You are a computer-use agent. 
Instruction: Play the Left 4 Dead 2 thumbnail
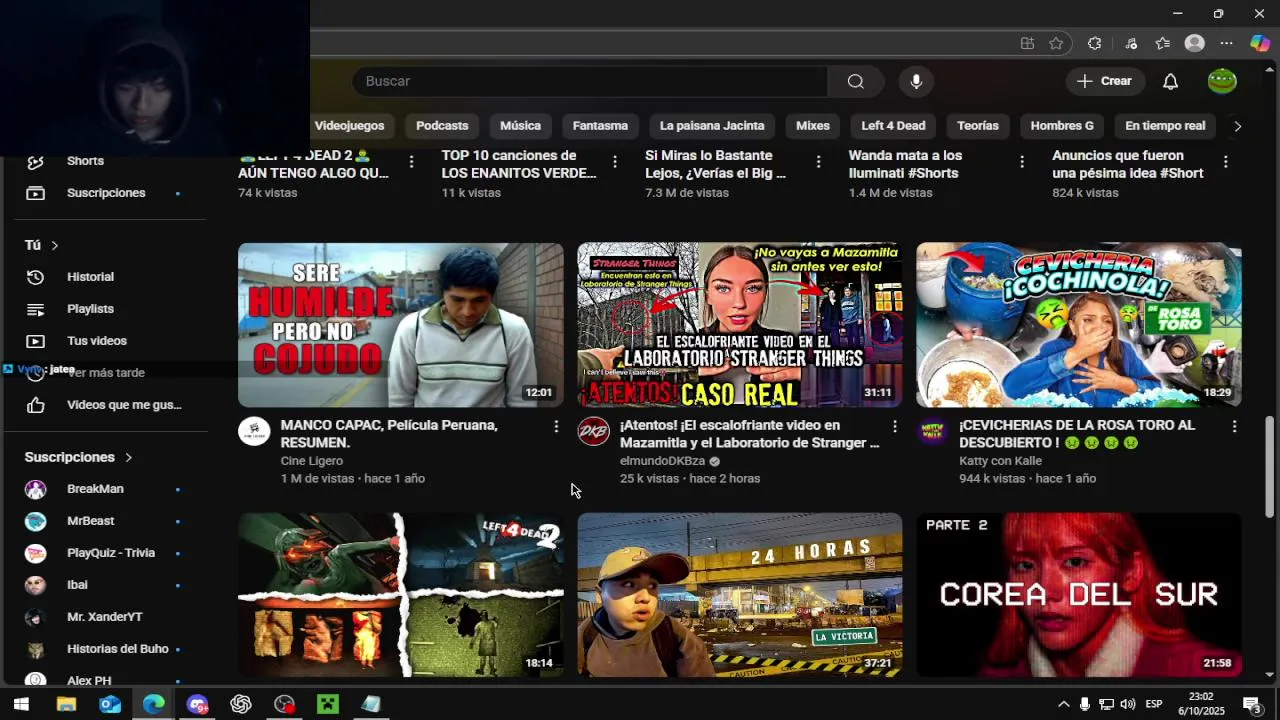(401, 595)
